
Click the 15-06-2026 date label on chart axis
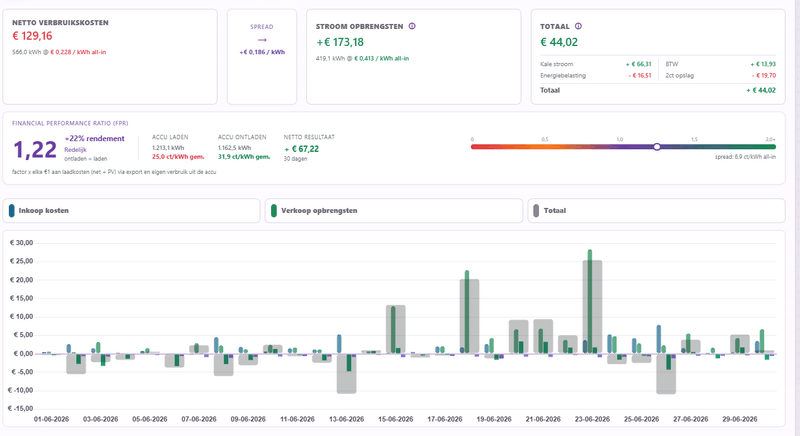[x=395, y=419]
